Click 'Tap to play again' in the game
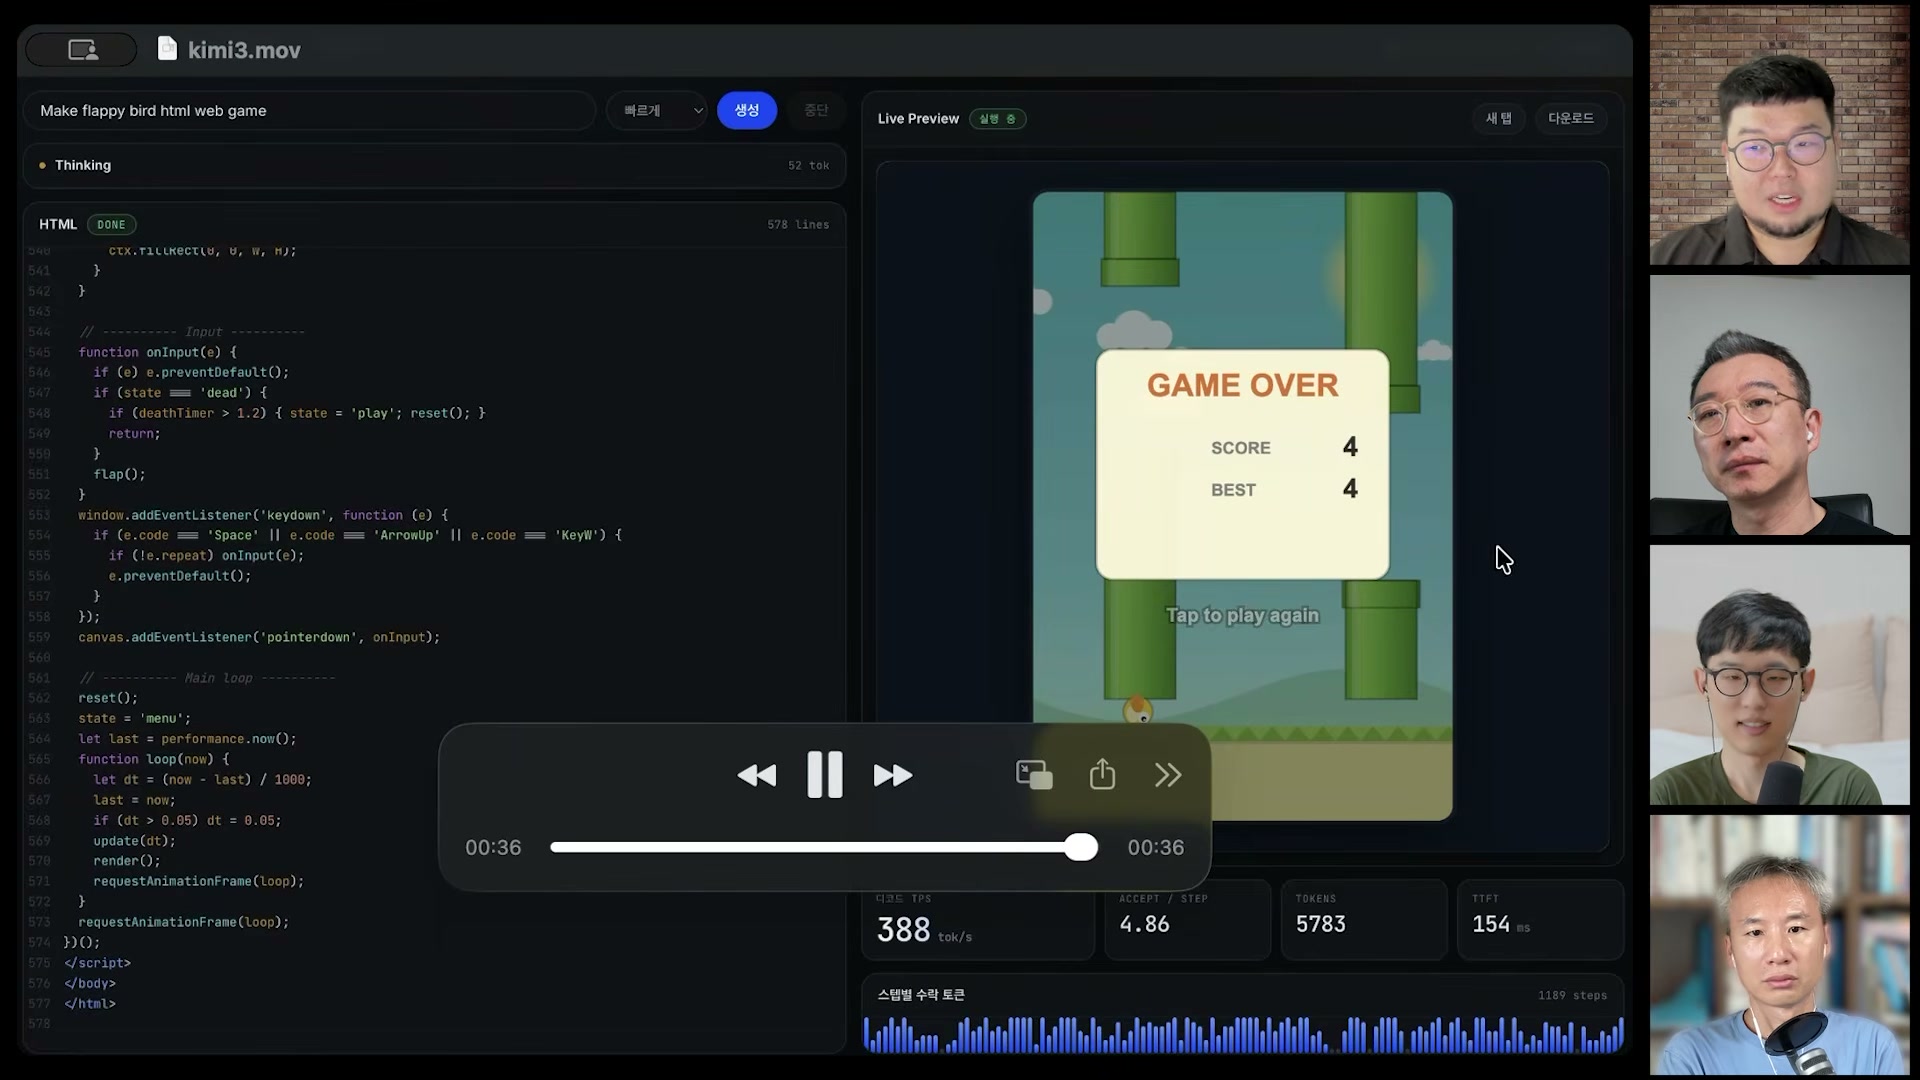The height and width of the screenshot is (1080, 1920). click(x=1242, y=616)
